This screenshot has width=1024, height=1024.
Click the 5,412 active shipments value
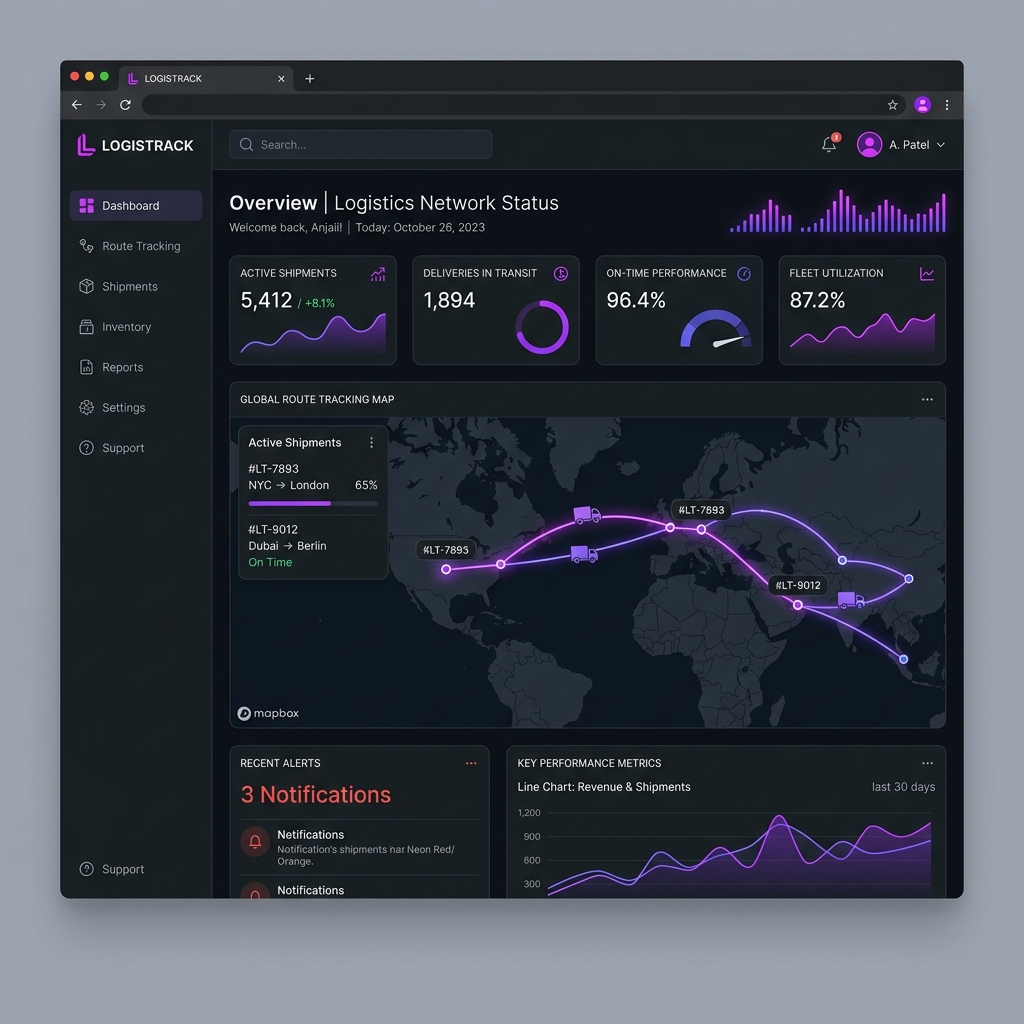pos(266,300)
